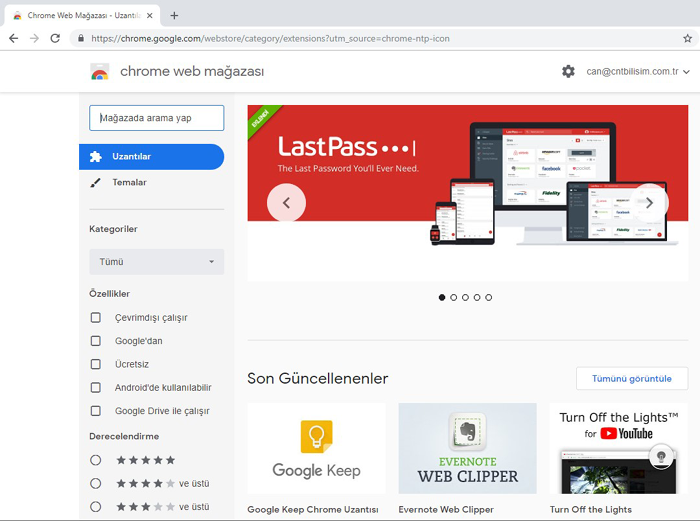Show previous slide with left carousel arrow
Screen dimensions: 700x521
click(286, 203)
